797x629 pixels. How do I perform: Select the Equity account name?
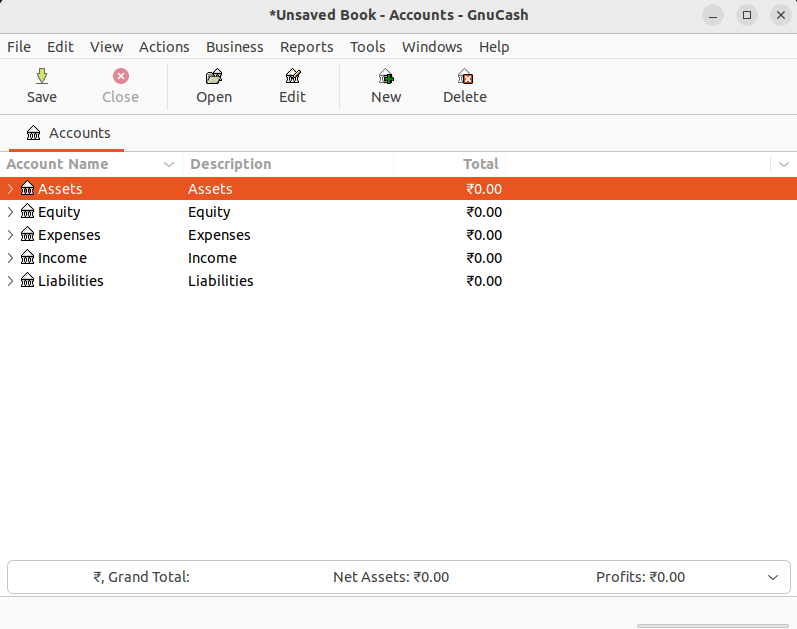pyautogui.click(x=59, y=212)
